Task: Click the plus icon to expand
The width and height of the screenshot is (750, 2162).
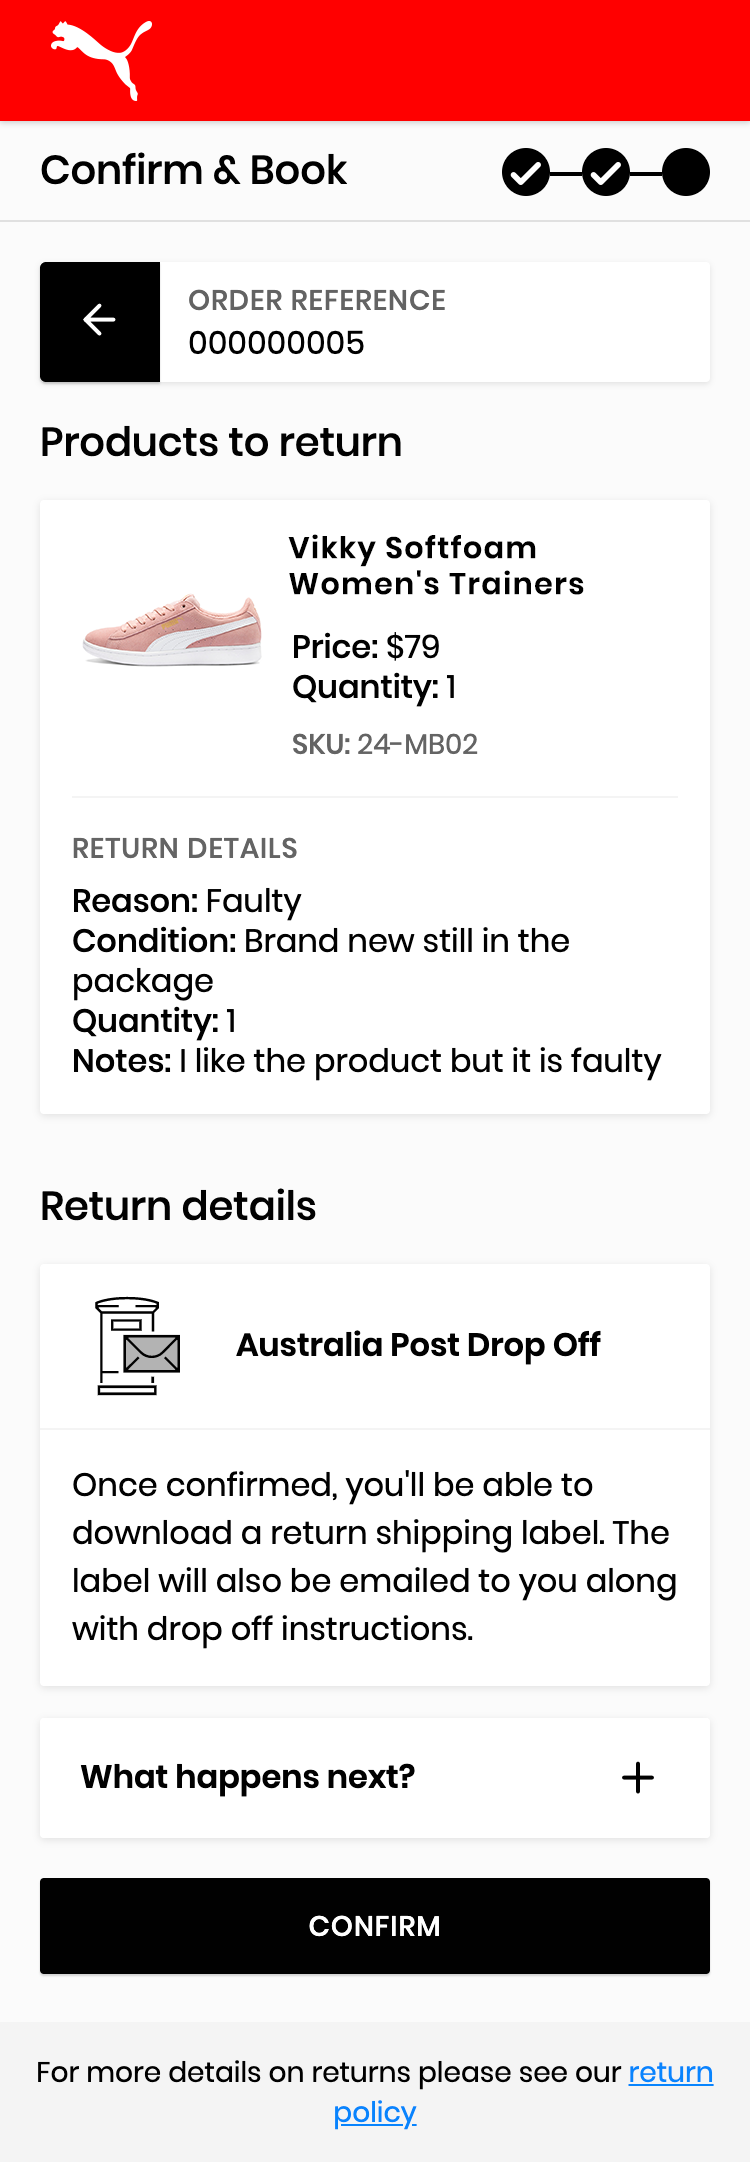Action: click(x=638, y=1777)
